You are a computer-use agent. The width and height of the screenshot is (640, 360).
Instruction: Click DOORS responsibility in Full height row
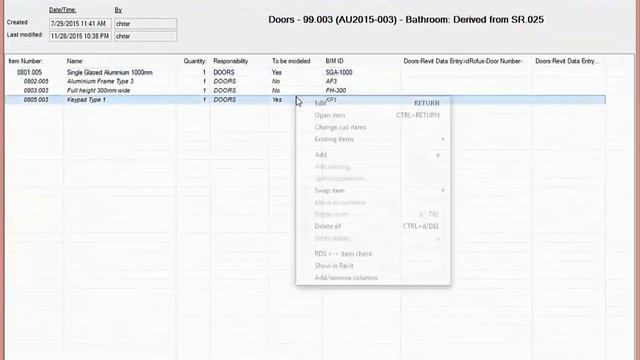(224, 91)
